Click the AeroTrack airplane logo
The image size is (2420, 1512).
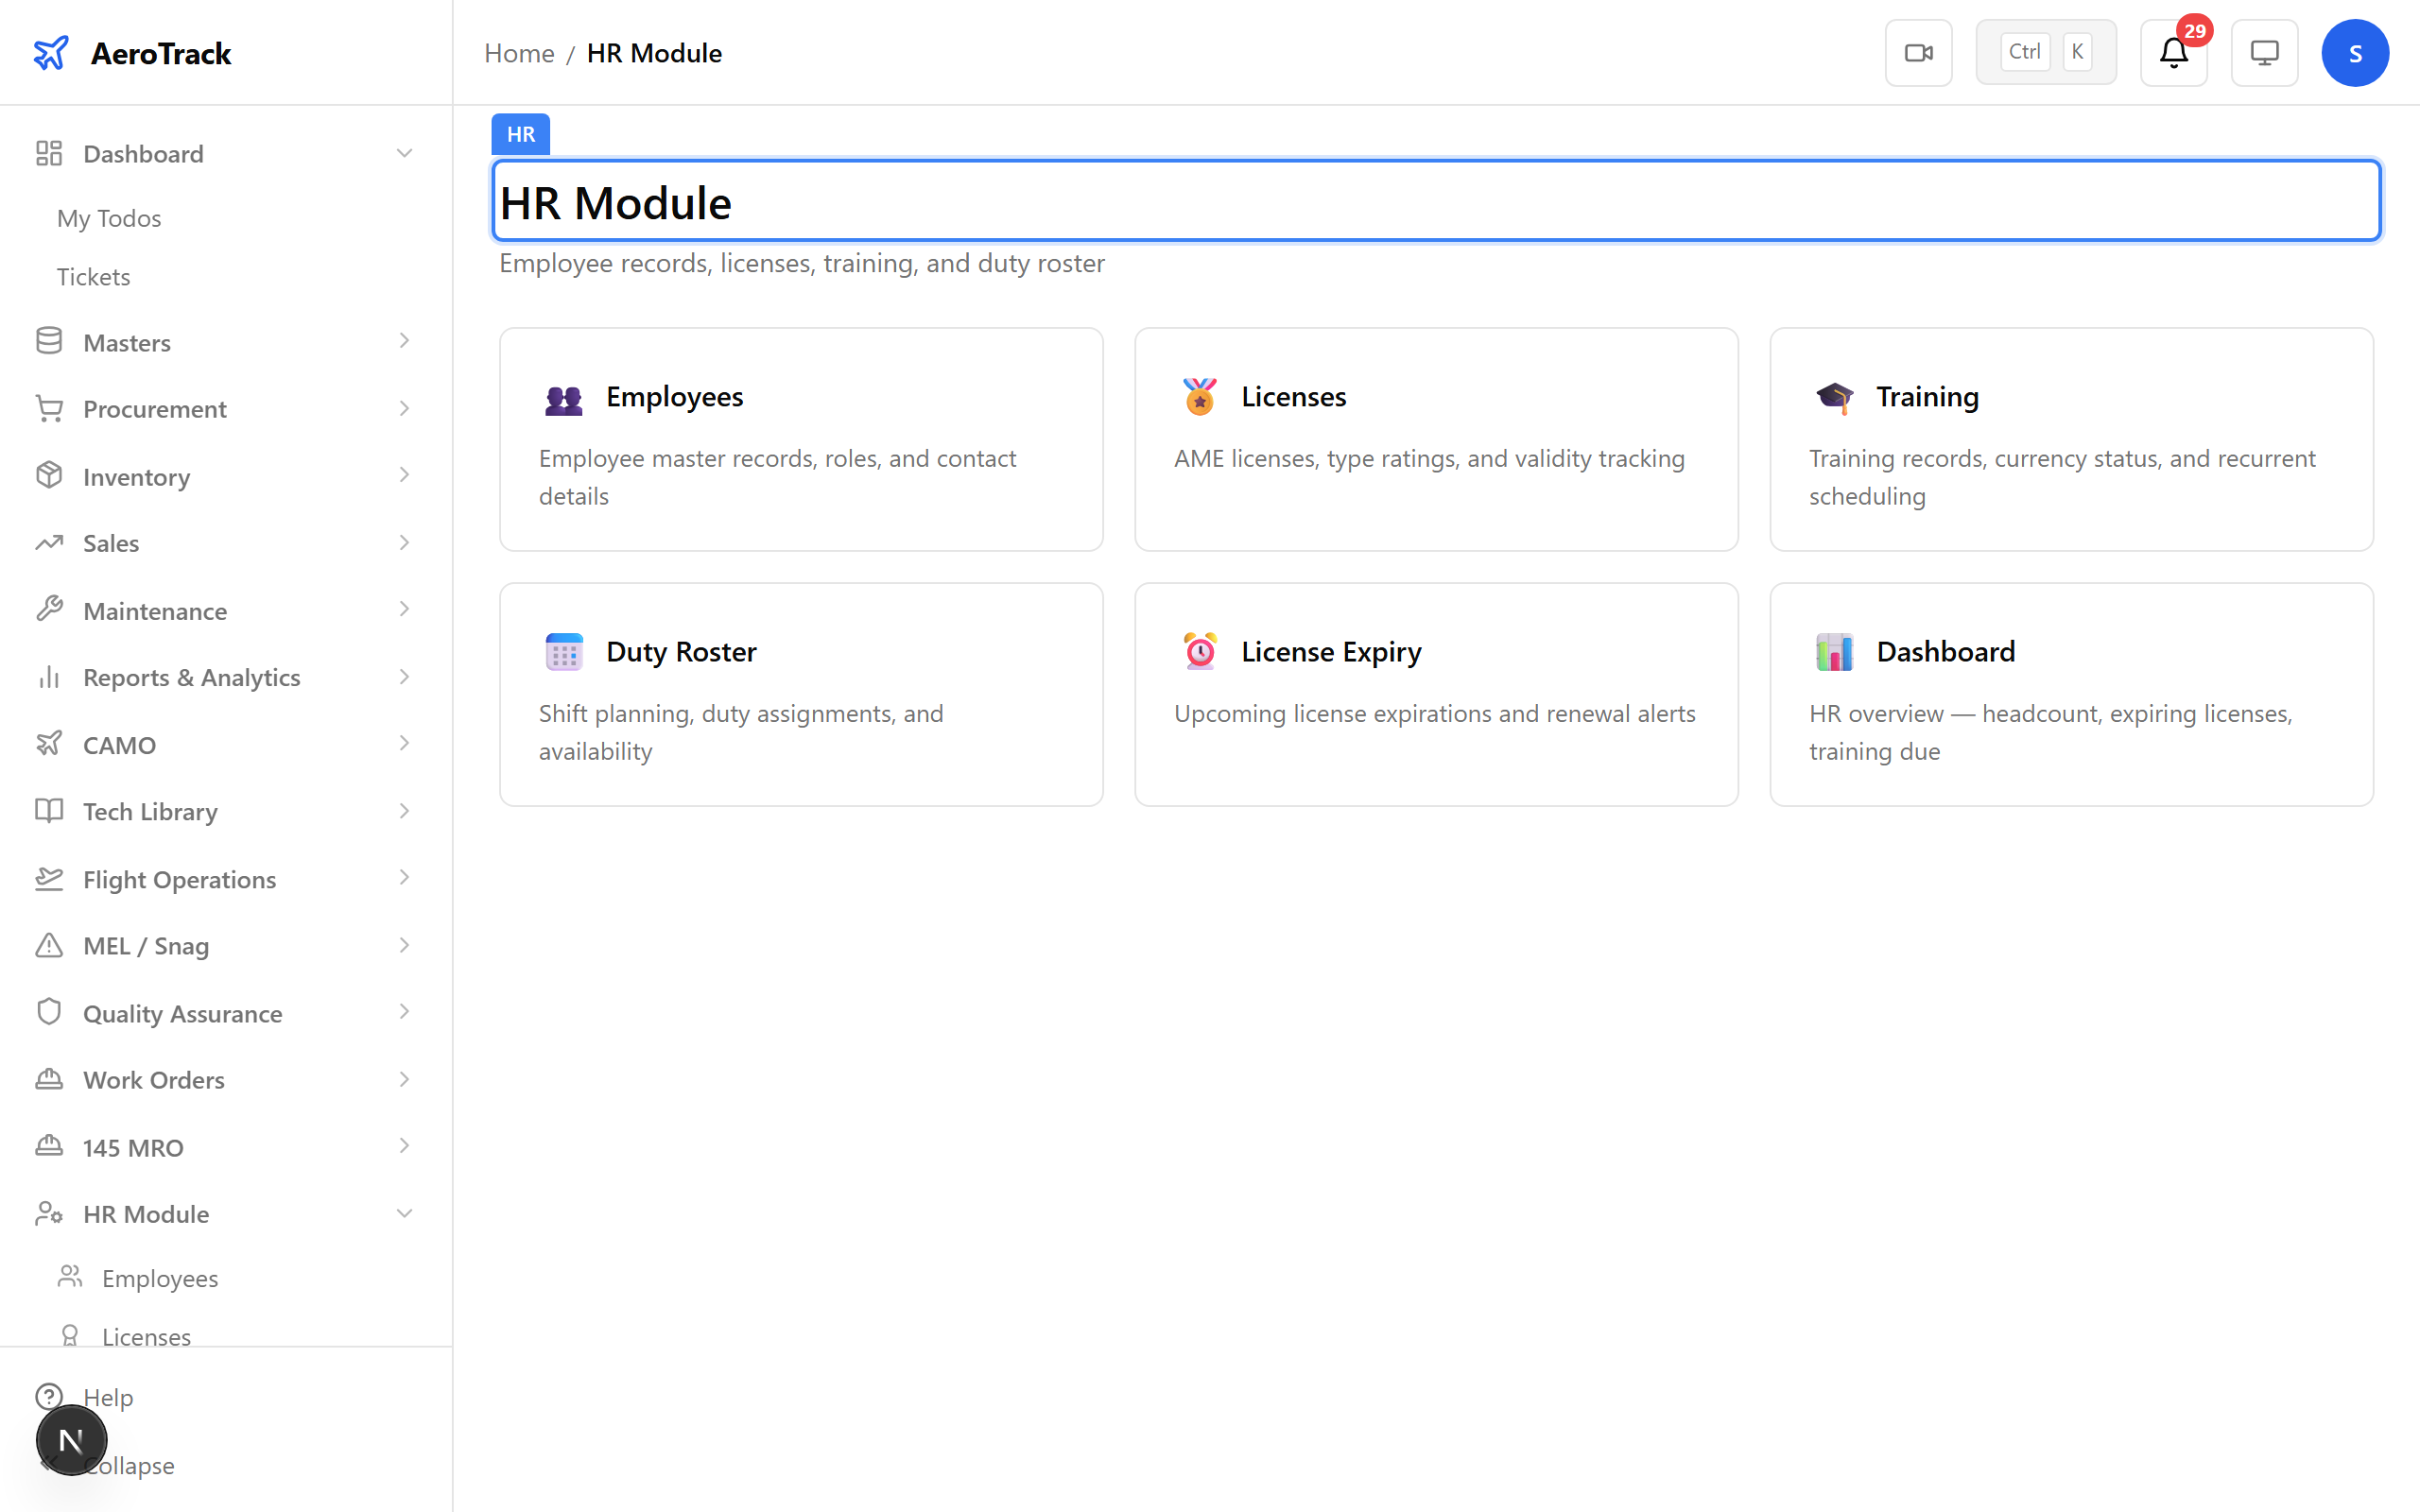(51, 52)
